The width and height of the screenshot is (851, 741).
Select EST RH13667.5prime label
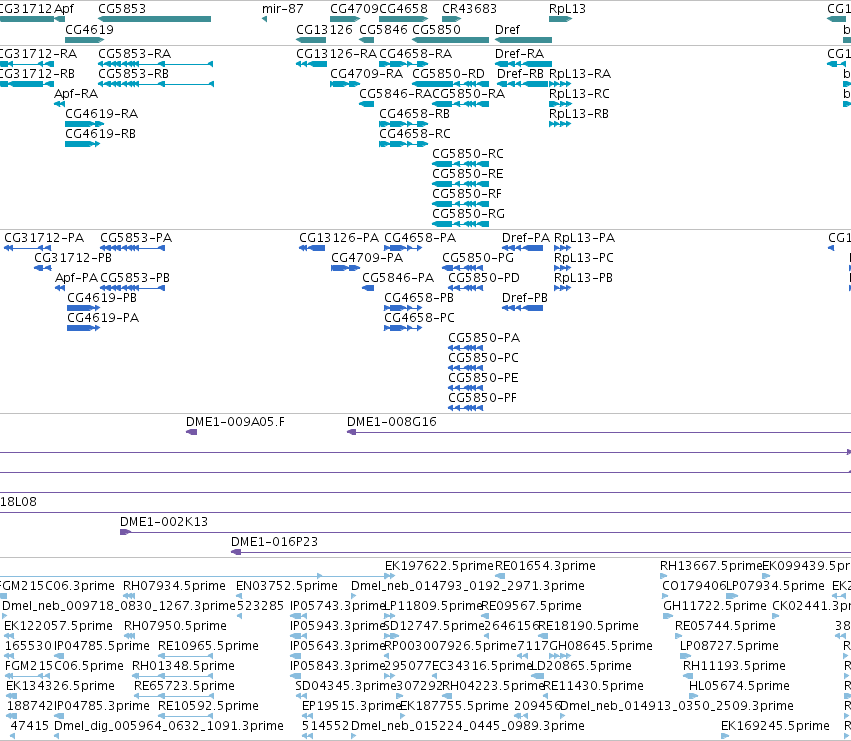point(712,566)
